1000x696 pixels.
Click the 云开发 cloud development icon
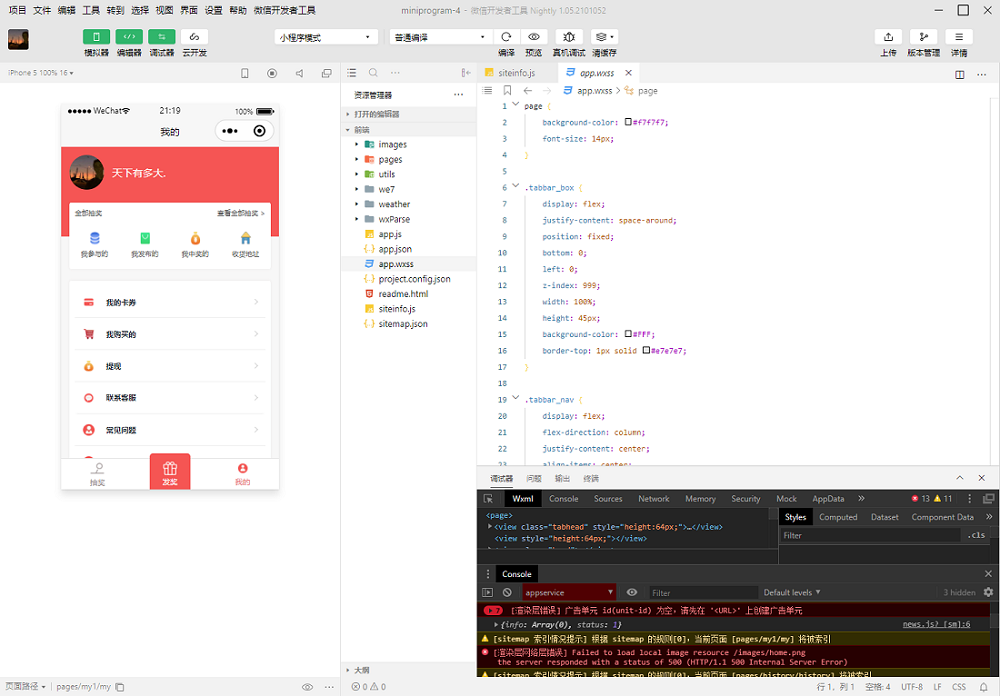pos(194,37)
